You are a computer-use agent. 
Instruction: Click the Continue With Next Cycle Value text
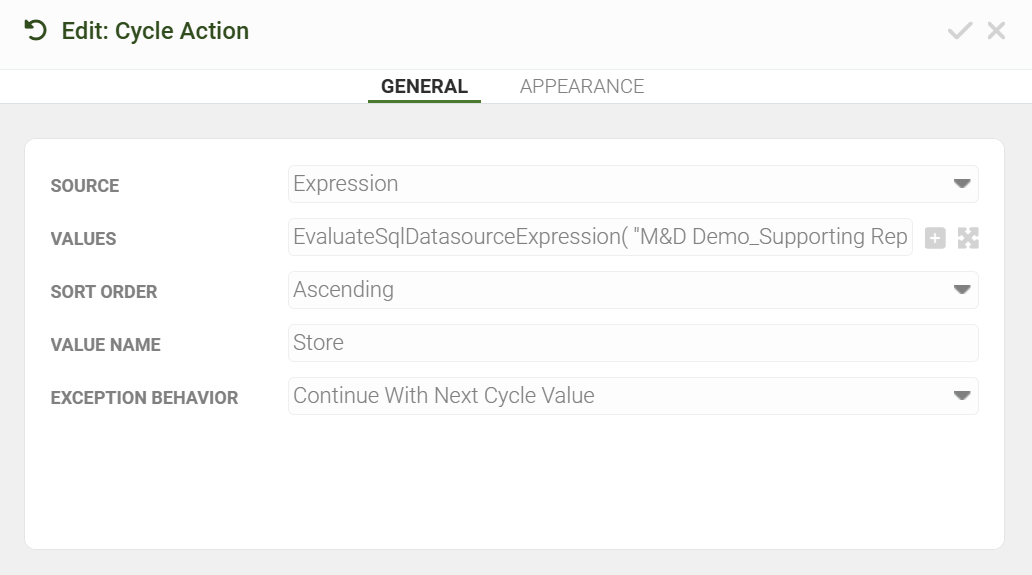point(443,396)
